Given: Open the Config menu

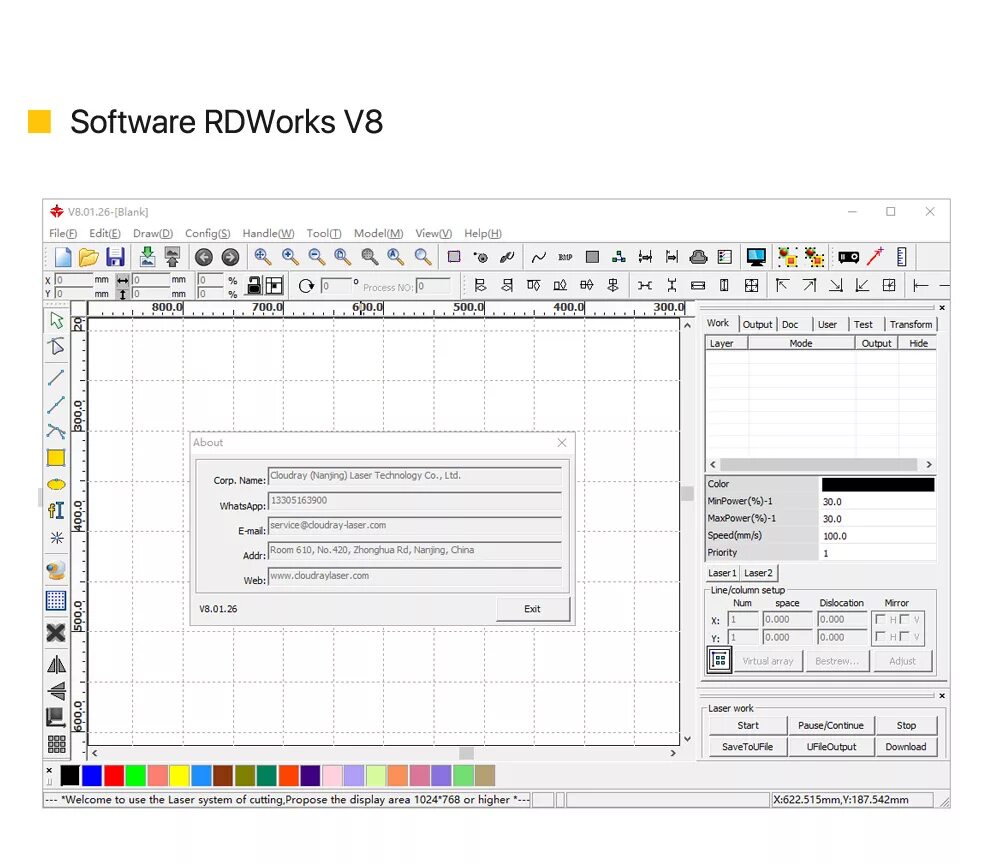Looking at the screenshot, I should [207, 233].
